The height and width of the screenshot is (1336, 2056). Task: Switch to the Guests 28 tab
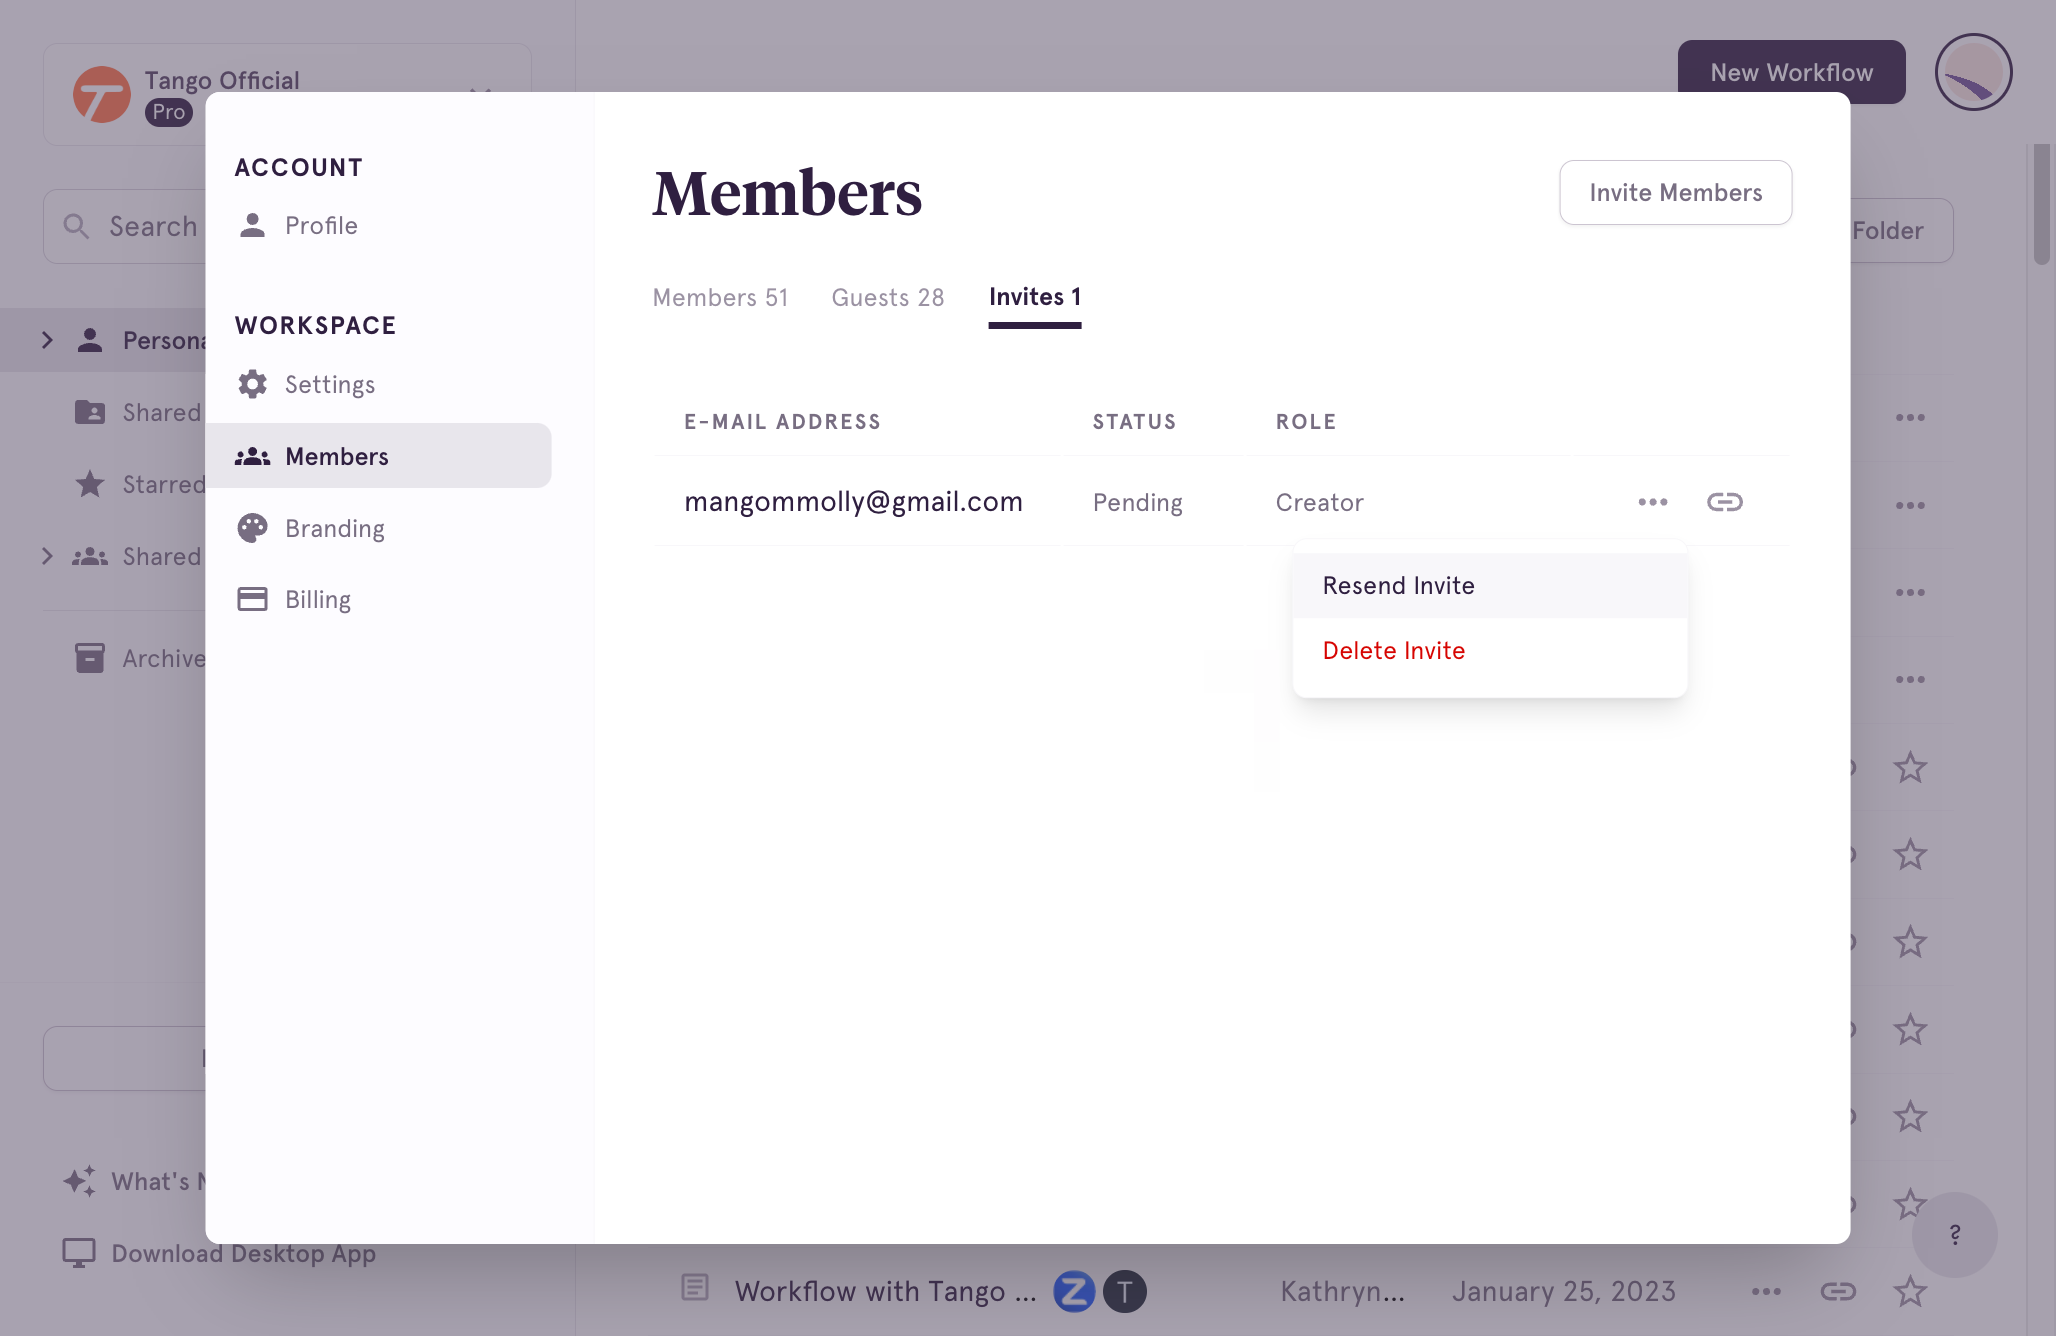click(888, 298)
